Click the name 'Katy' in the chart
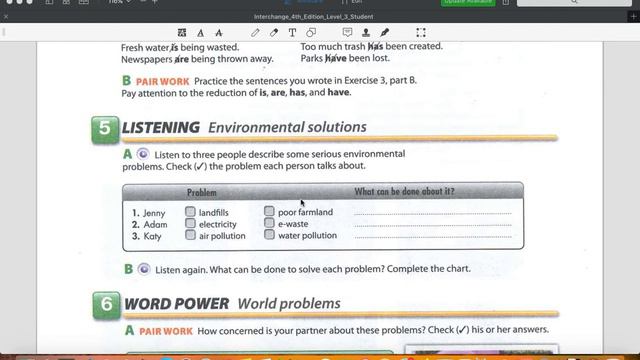Screen dimensions: 640x360 coord(152,236)
